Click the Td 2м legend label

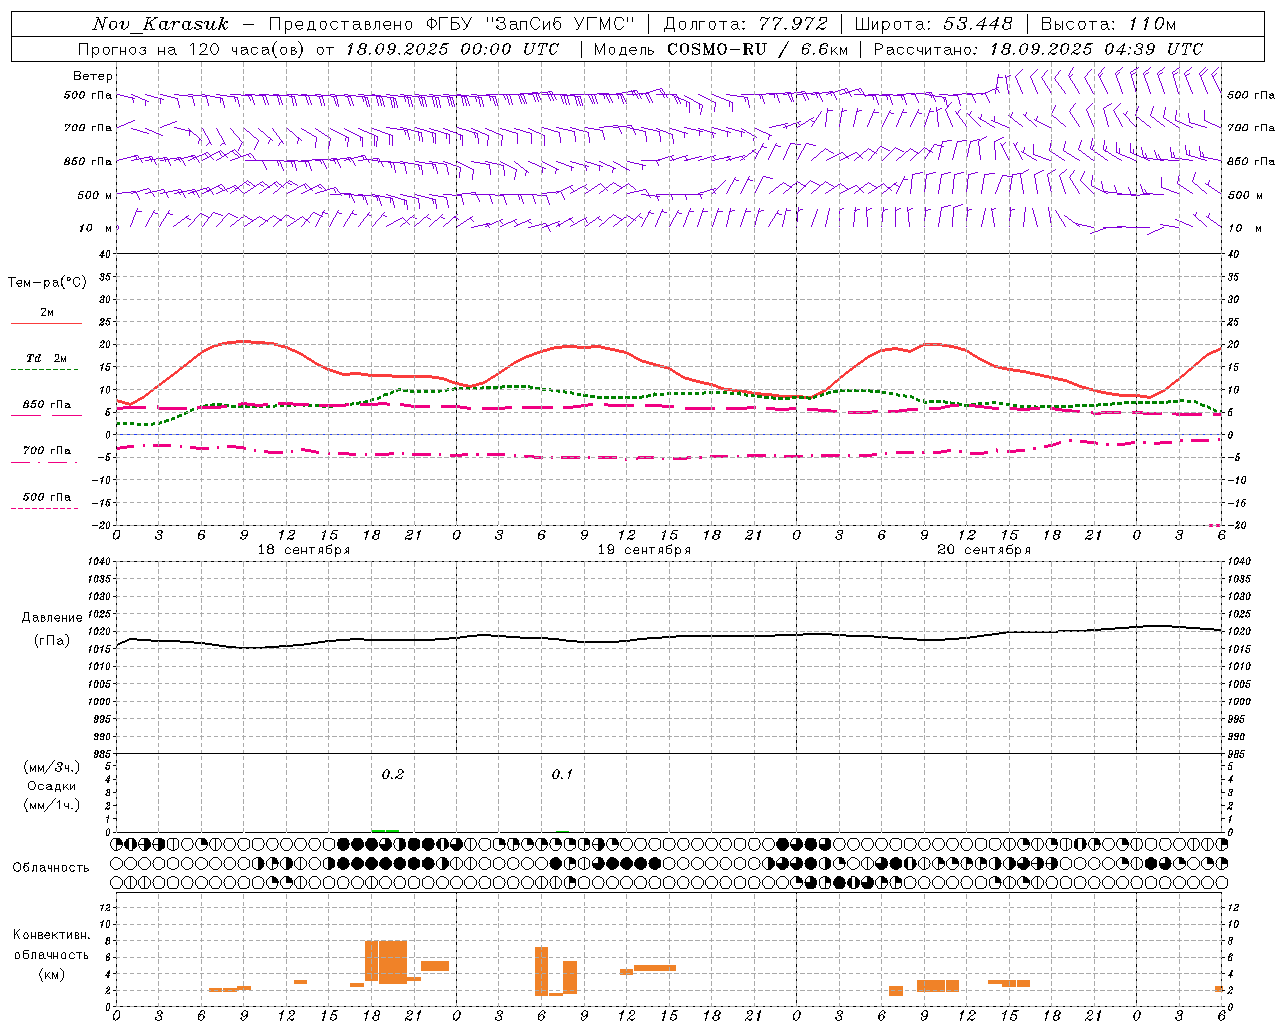(x=47, y=358)
